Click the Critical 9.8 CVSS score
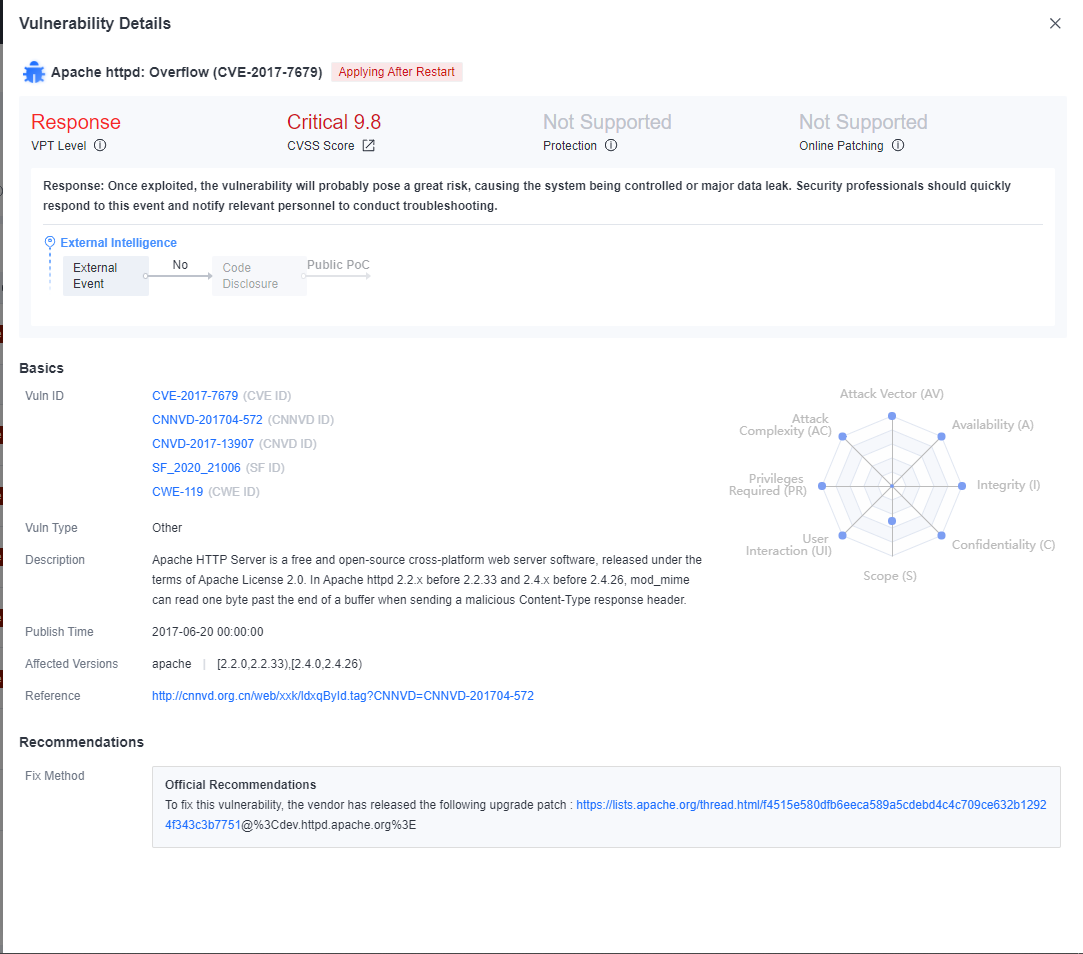This screenshot has width=1083, height=954. click(333, 122)
